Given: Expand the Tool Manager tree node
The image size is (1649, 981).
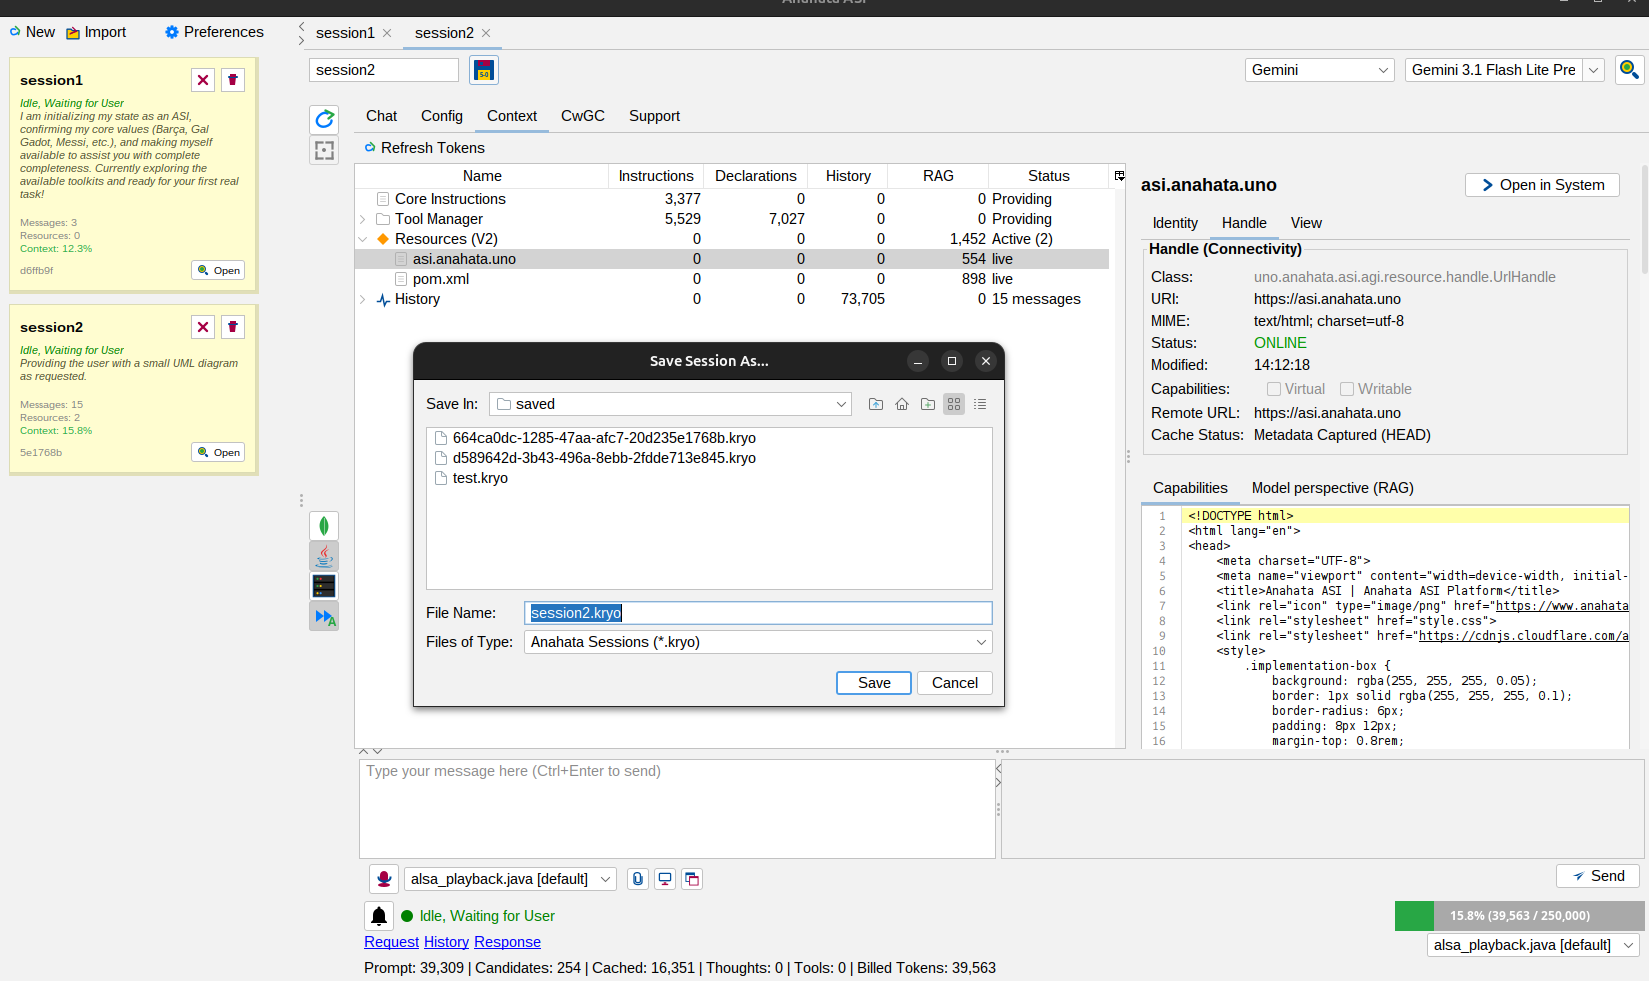Looking at the screenshot, I should 362,218.
